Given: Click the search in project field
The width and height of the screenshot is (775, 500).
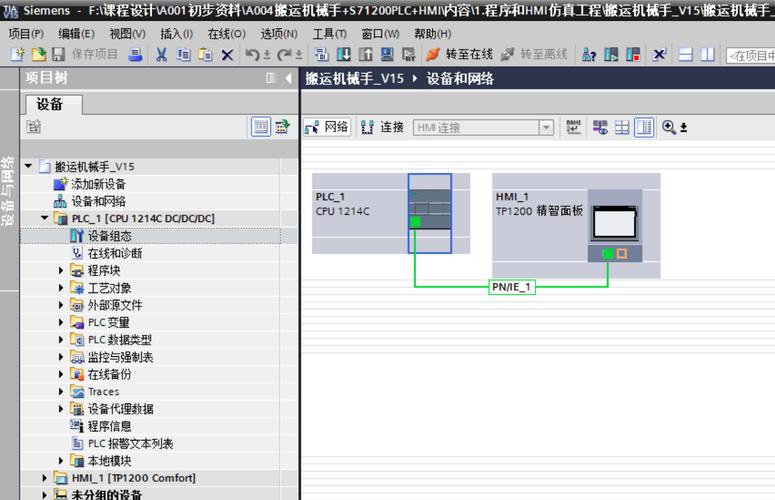Looking at the screenshot, I should coord(750,55).
